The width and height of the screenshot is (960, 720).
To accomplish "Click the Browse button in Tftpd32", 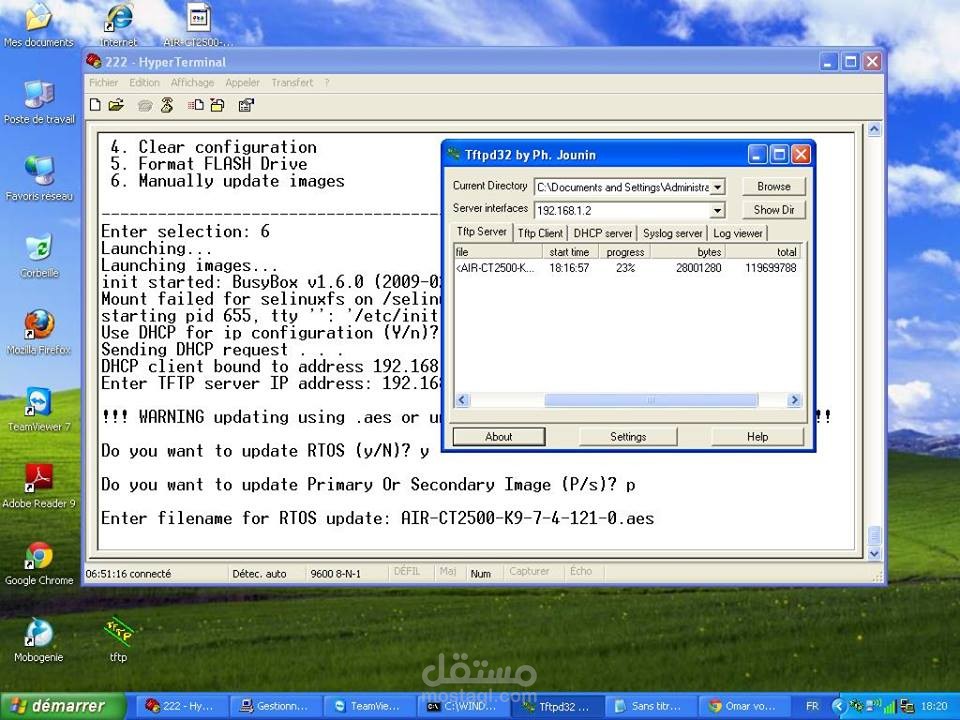I will (x=774, y=186).
